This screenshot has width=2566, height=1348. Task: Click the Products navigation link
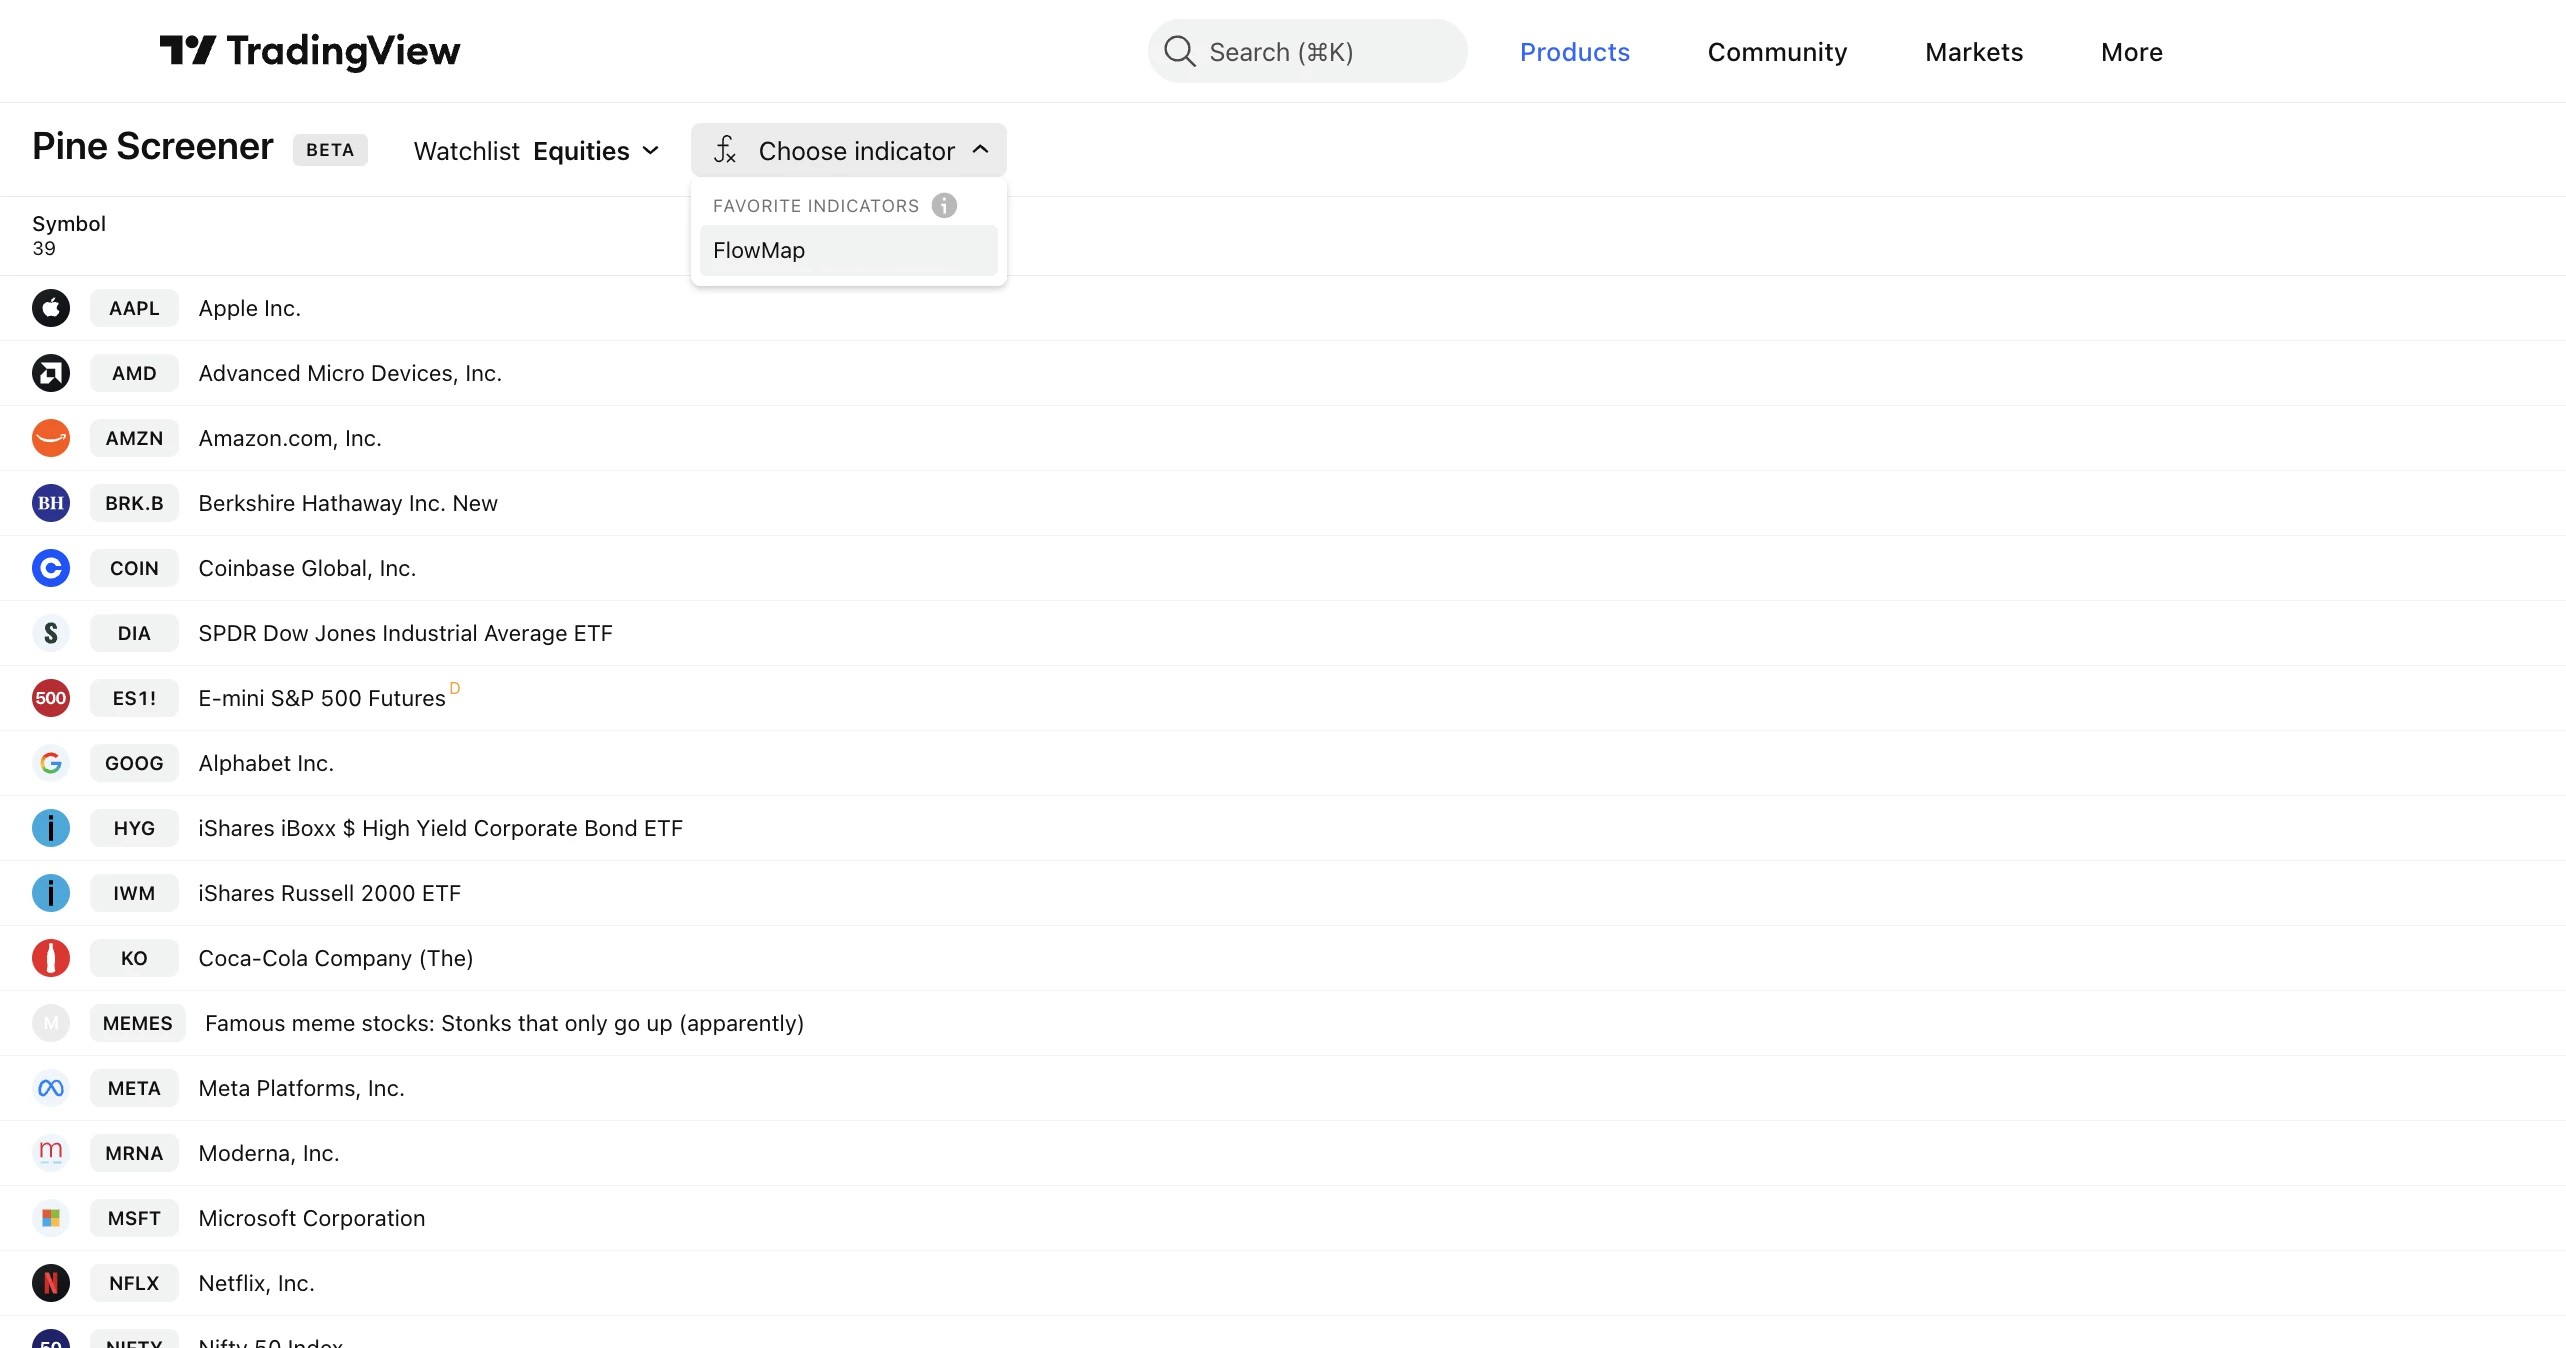coord(1574,52)
